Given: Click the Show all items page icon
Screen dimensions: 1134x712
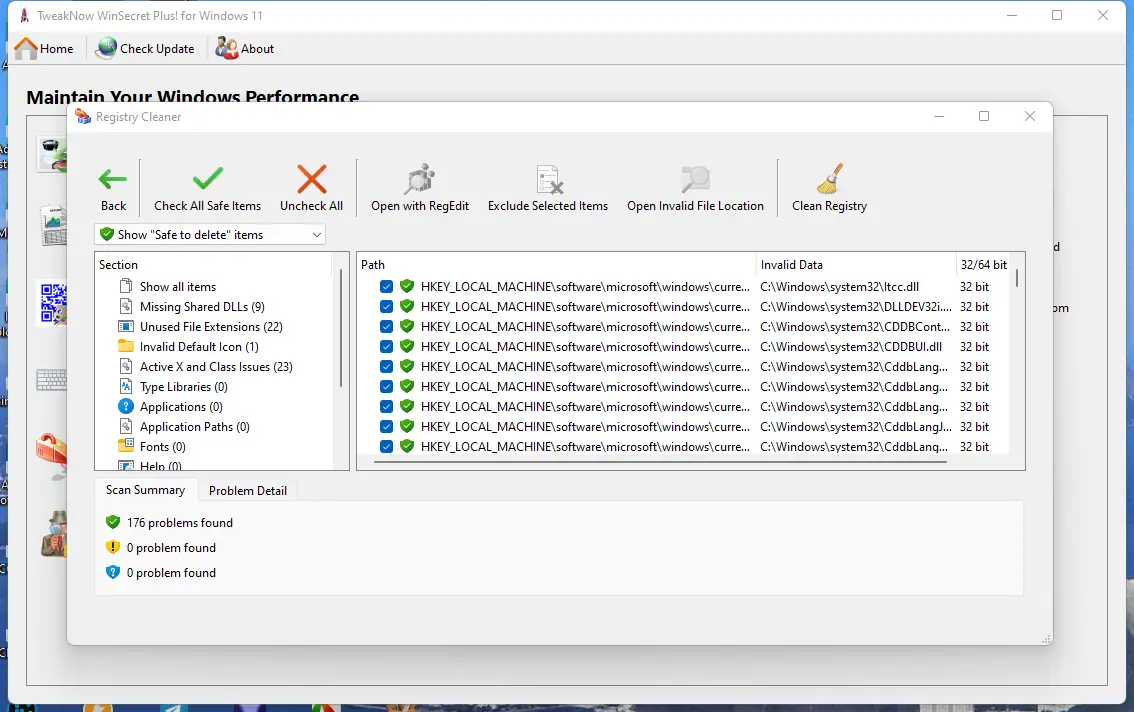Looking at the screenshot, I should click(x=126, y=286).
